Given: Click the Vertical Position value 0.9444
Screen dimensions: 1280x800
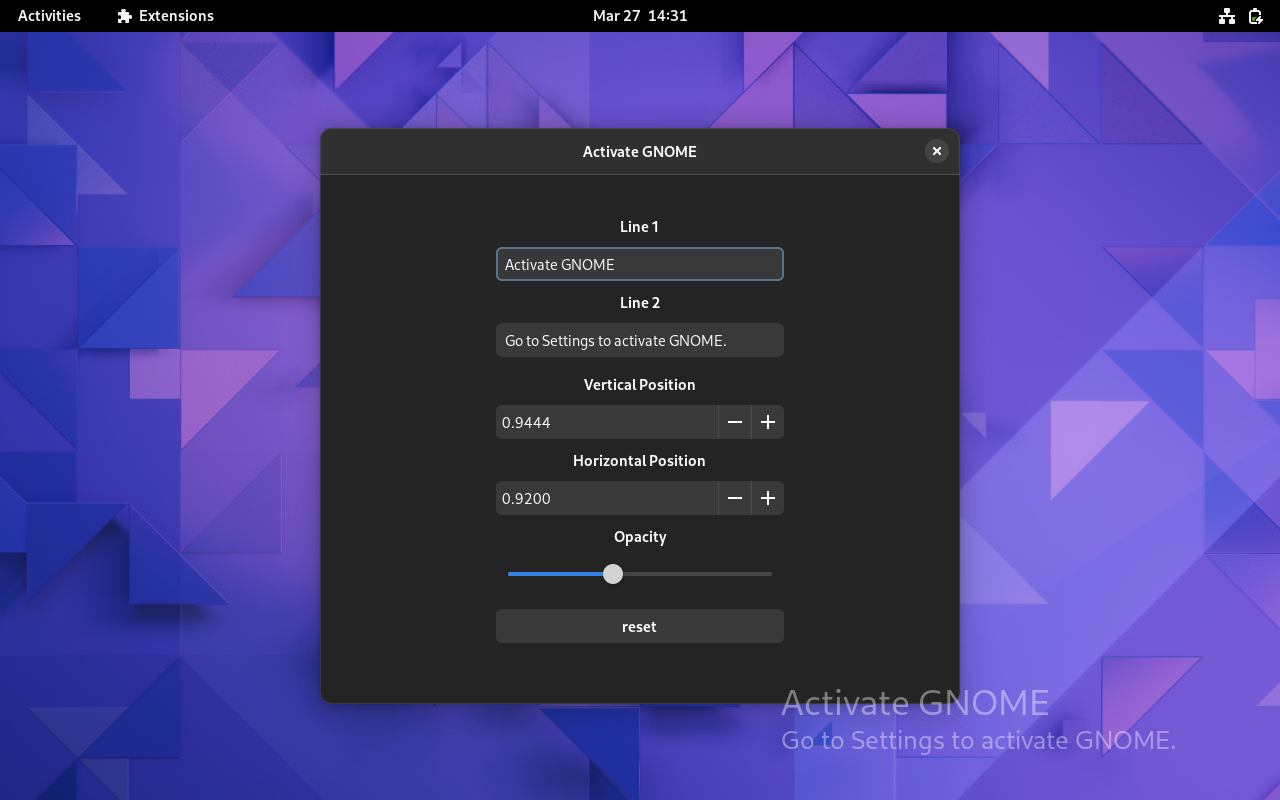Looking at the screenshot, I should (x=526, y=422).
